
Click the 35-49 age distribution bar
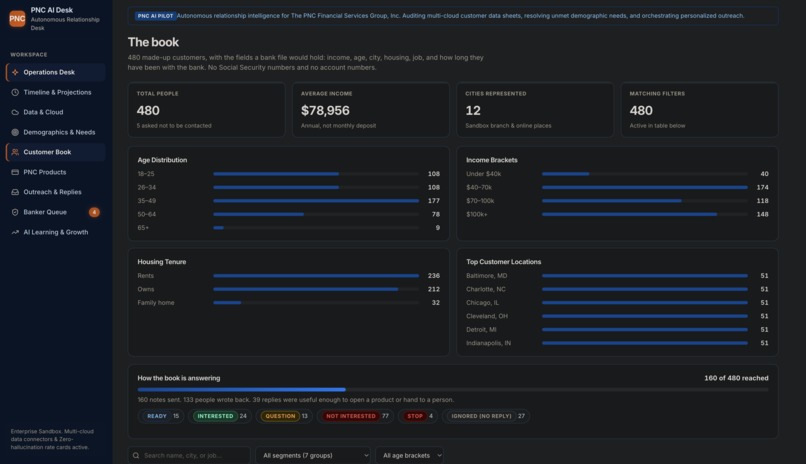click(x=316, y=201)
